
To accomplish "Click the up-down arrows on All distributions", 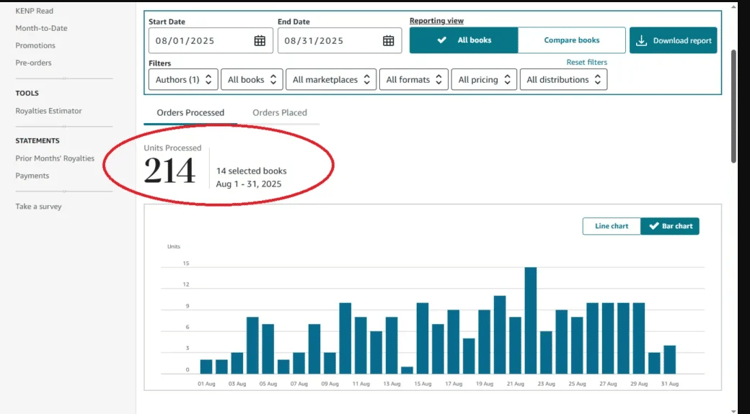I will tap(597, 80).
